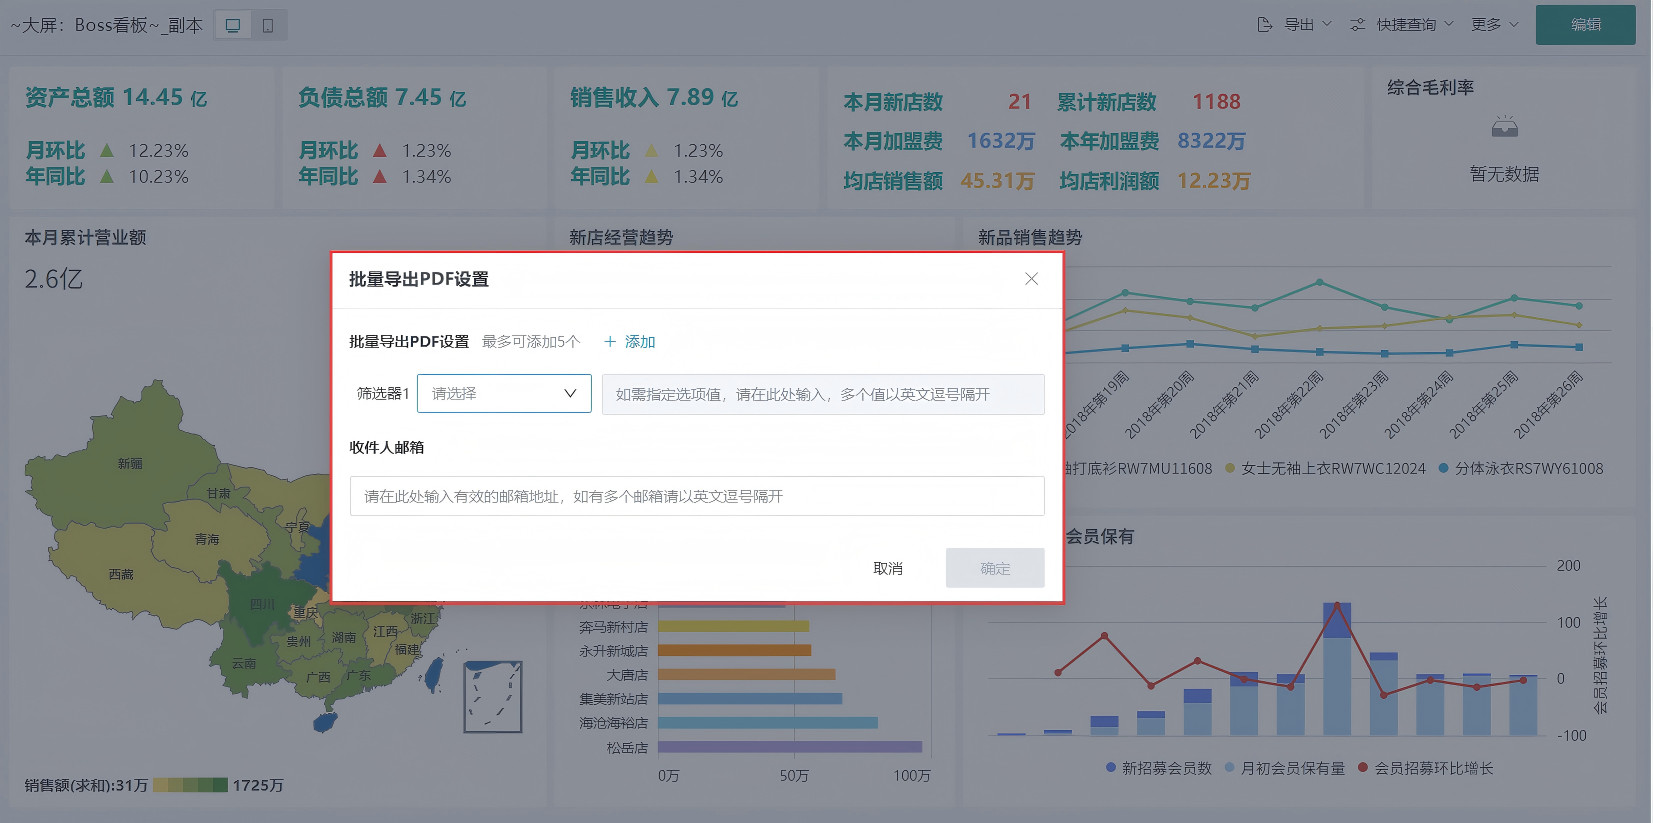This screenshot has width=1653, height=823.
Task: Open the 筛选器1 dropdown
Action: point(504,394)
